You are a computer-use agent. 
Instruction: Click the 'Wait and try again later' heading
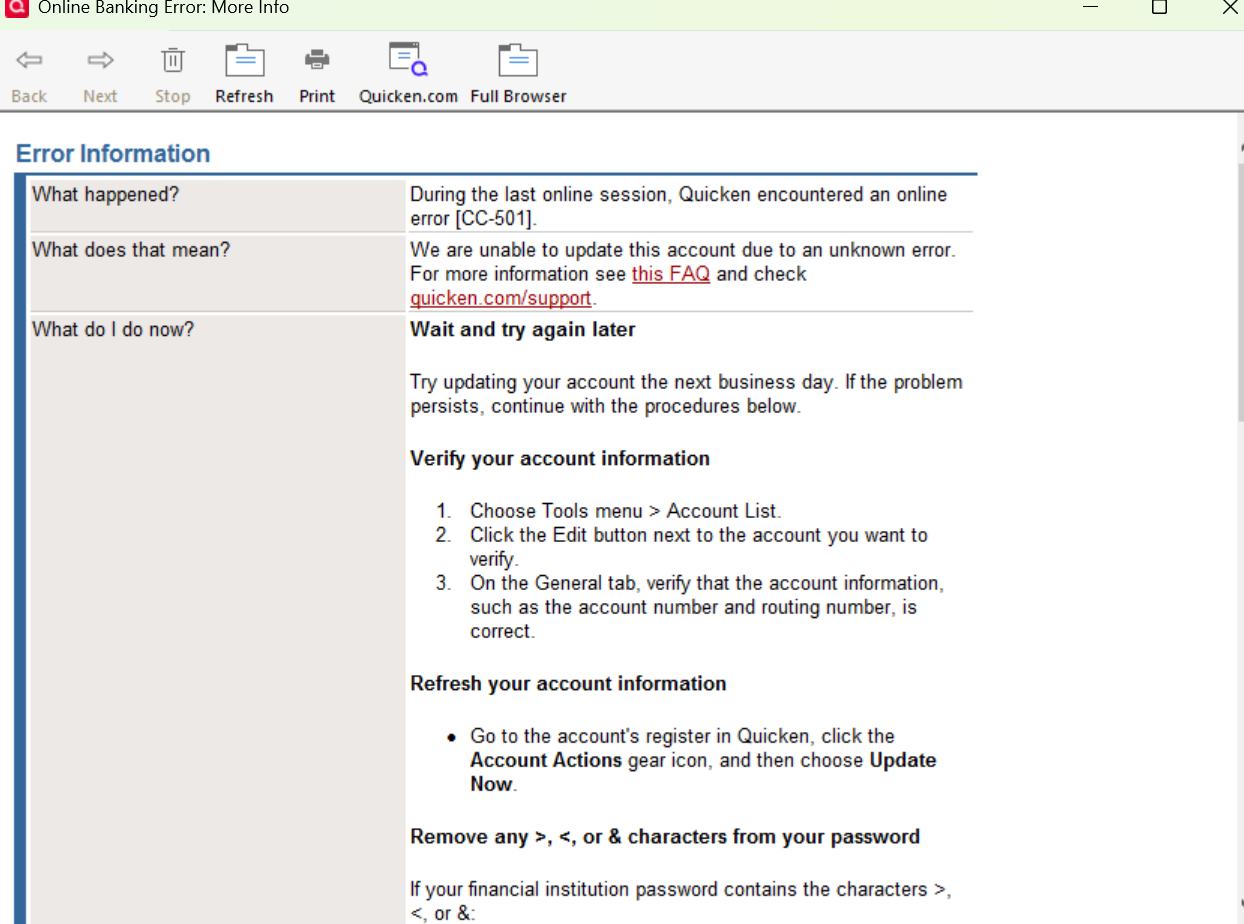[x=523, y=329]
